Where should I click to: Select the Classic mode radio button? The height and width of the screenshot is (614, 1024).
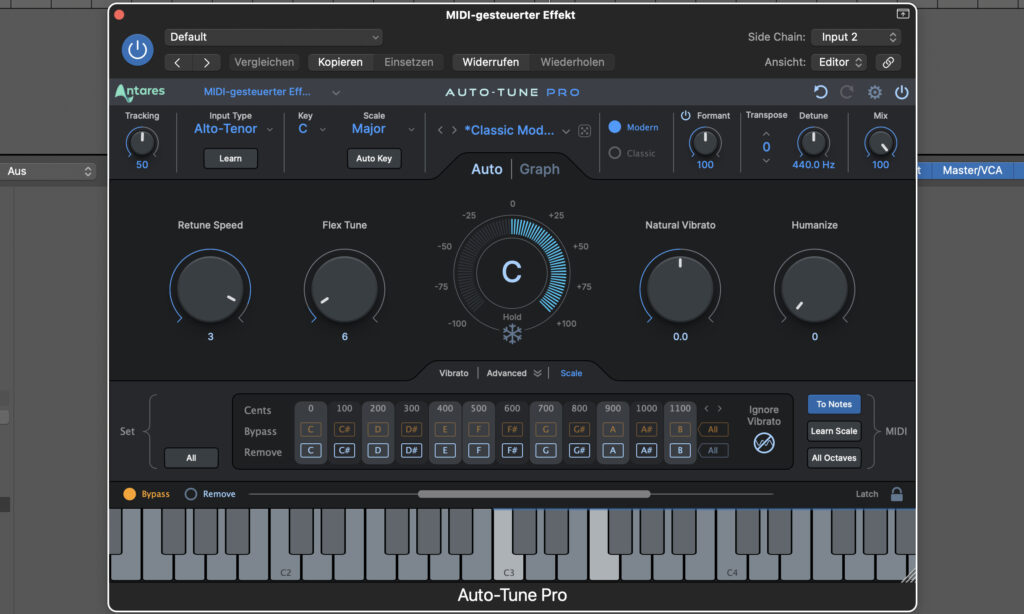615,153
